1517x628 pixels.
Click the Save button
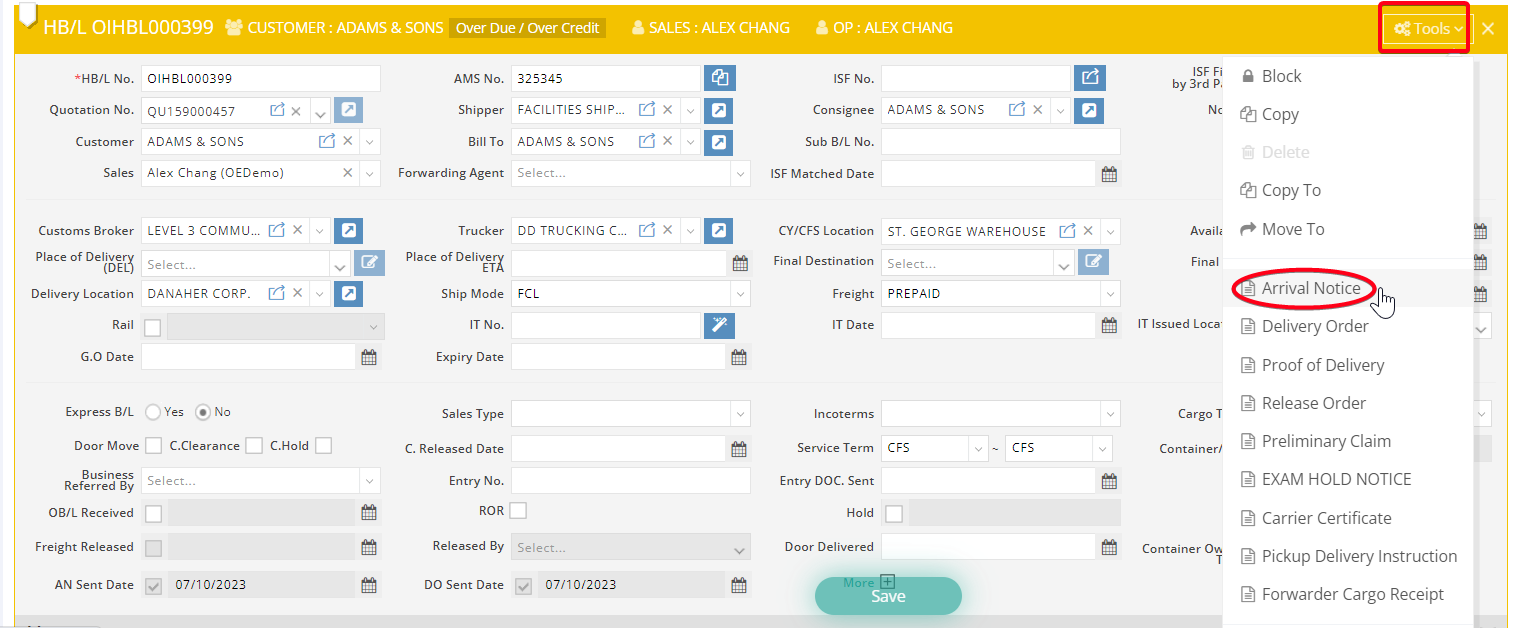(x=888, y=596)
